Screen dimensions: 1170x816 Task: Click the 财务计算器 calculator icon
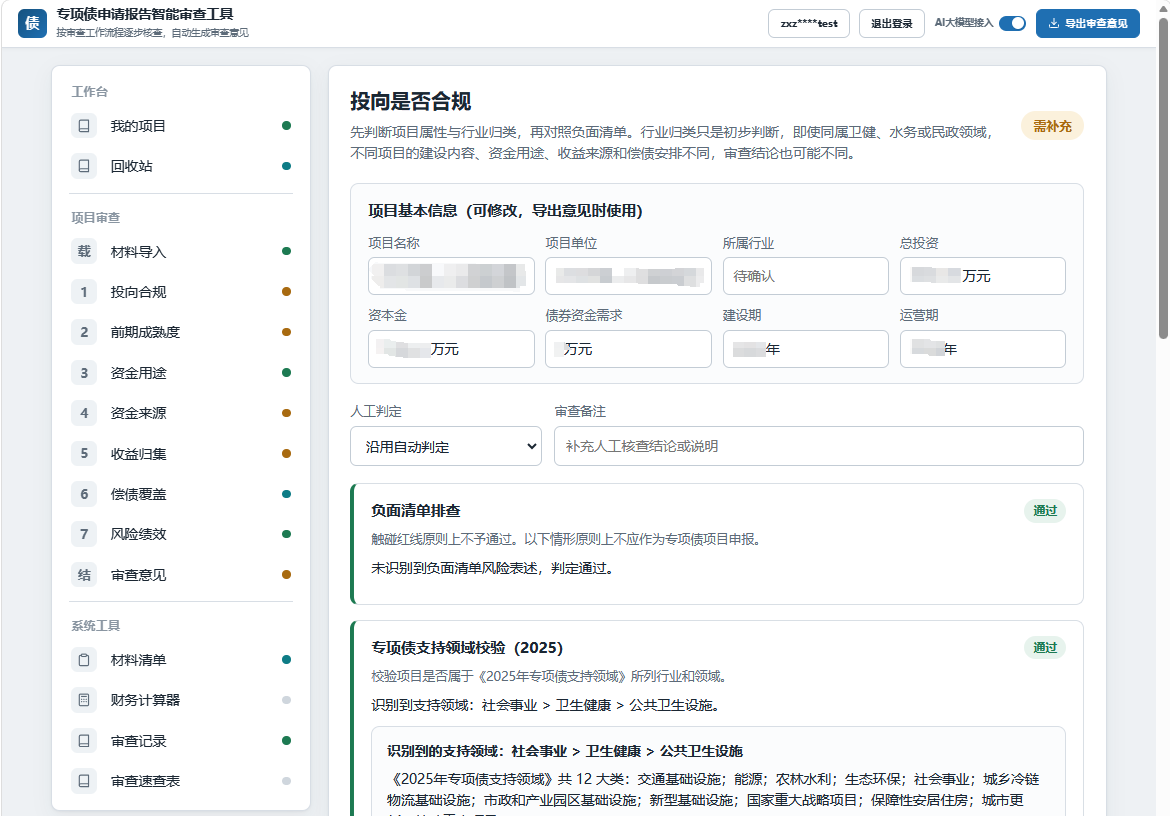coord(84,700)
